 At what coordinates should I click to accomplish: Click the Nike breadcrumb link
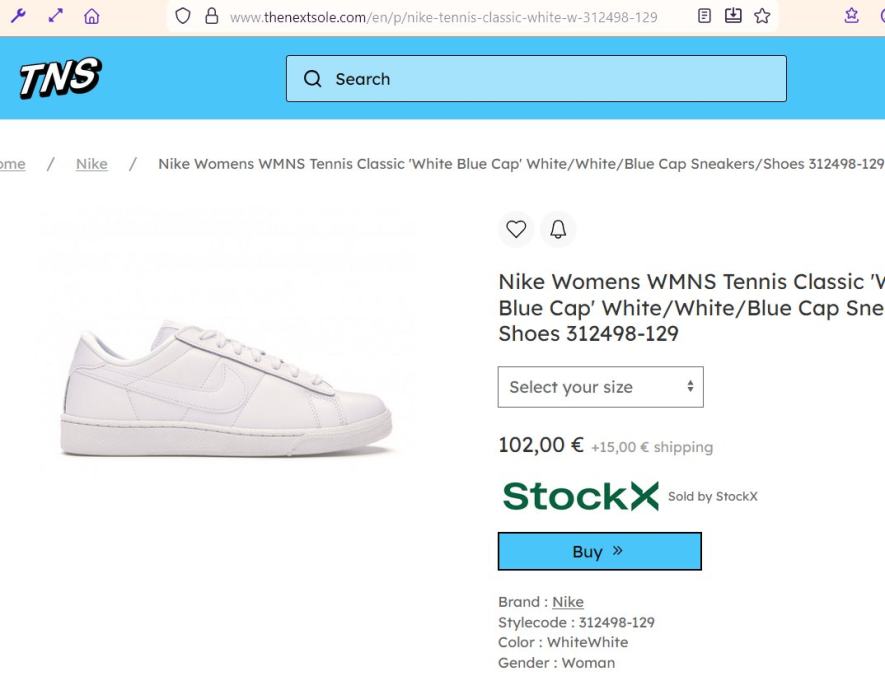point(92,164)
